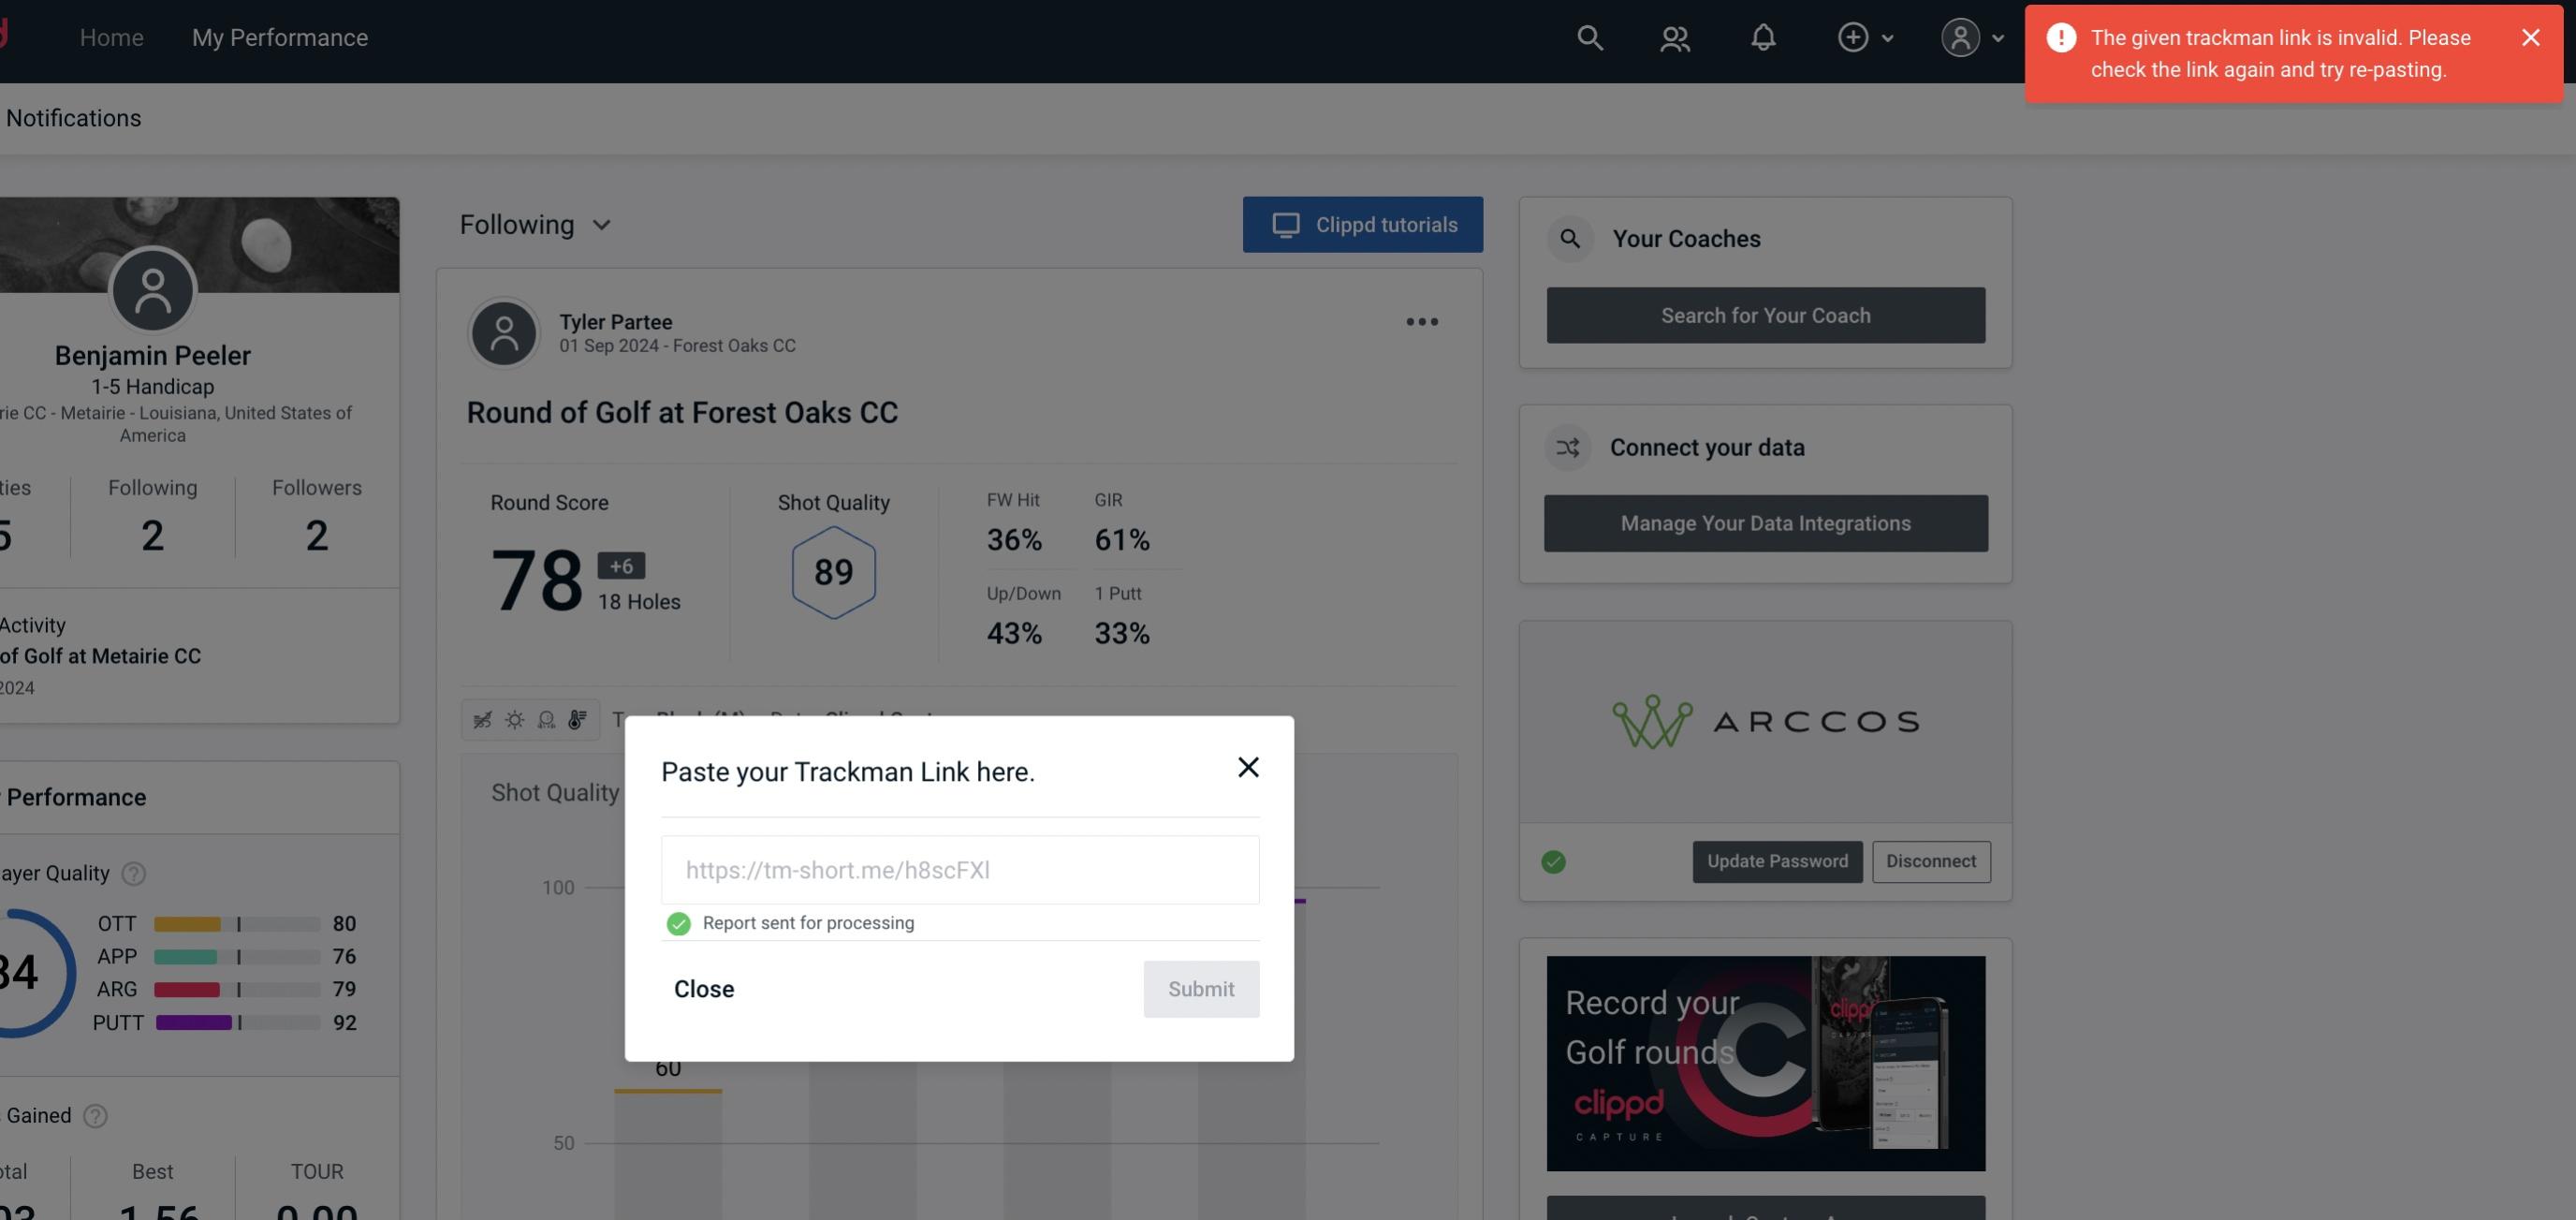The width and height of the screenshot is (2576, 1220).
Task: Select the My Performance menu tab
Action: click(x=279, y=35)
